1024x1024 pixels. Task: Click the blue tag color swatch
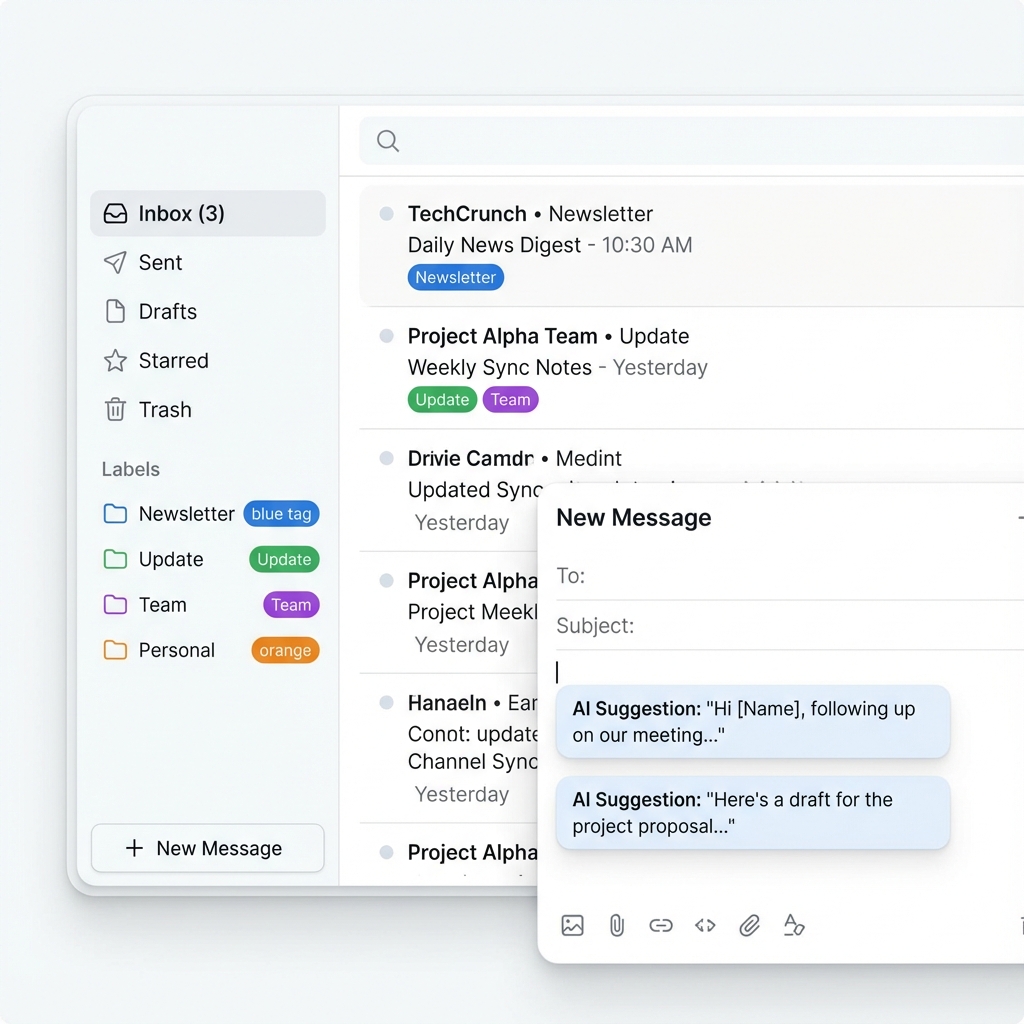point(281,513)
